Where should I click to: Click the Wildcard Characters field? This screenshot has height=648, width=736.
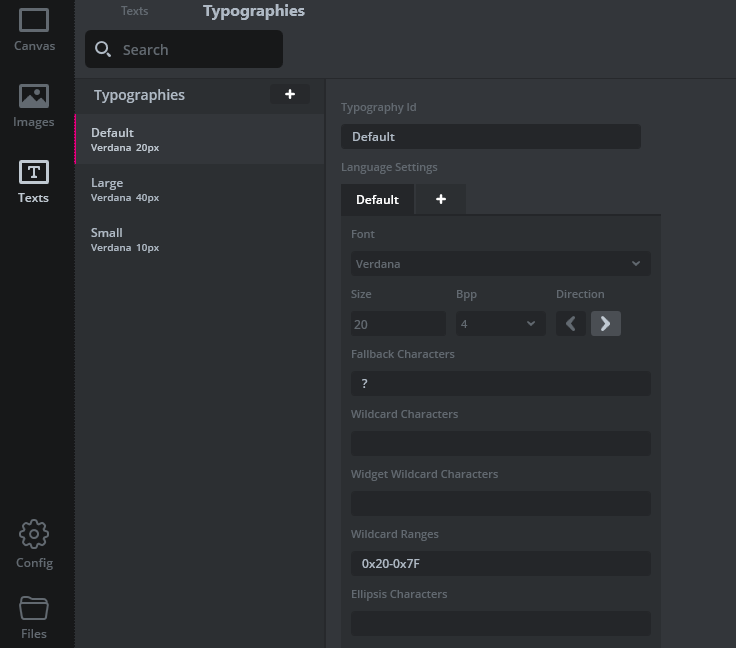click(x=500, y=444)
